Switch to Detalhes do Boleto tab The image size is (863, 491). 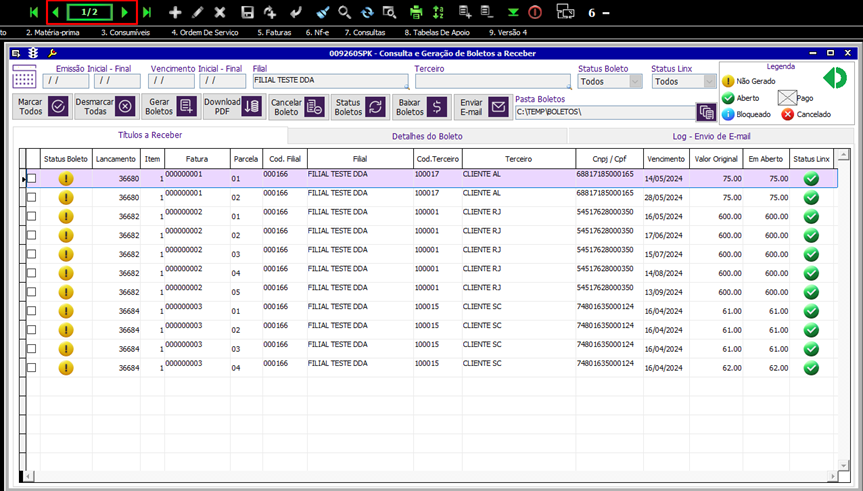point(427,136)
